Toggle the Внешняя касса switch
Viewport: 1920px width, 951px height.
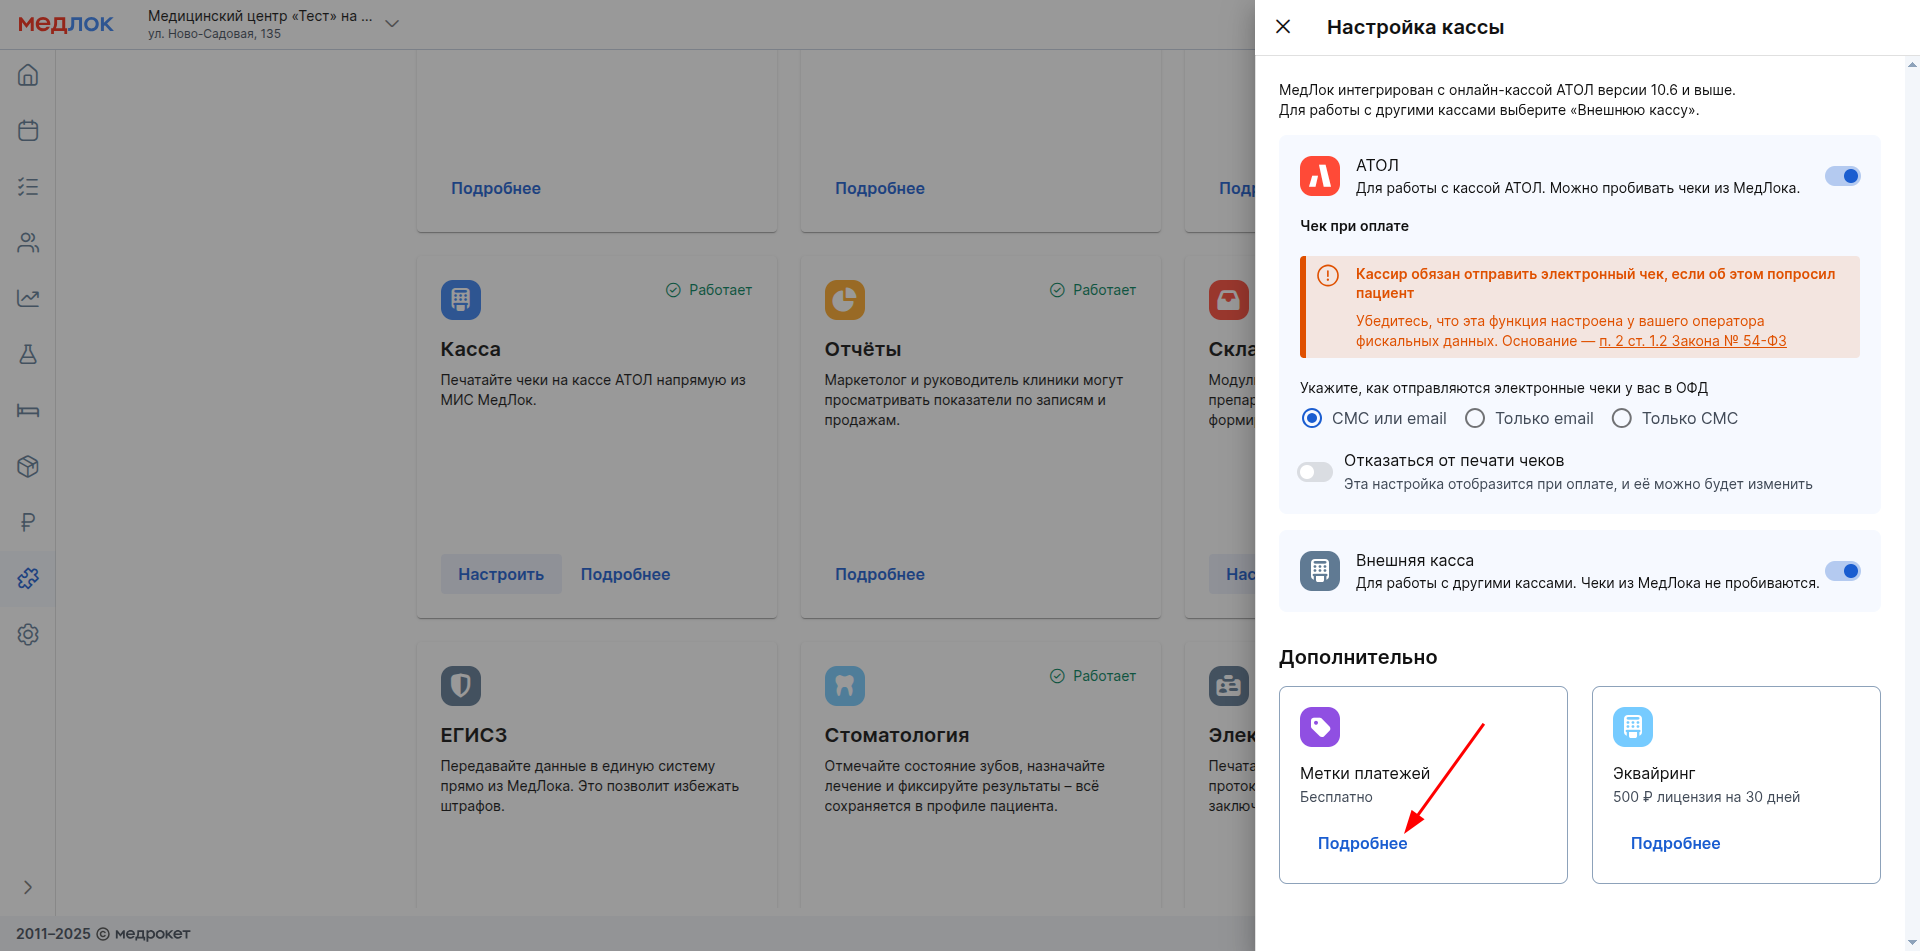1842,571
